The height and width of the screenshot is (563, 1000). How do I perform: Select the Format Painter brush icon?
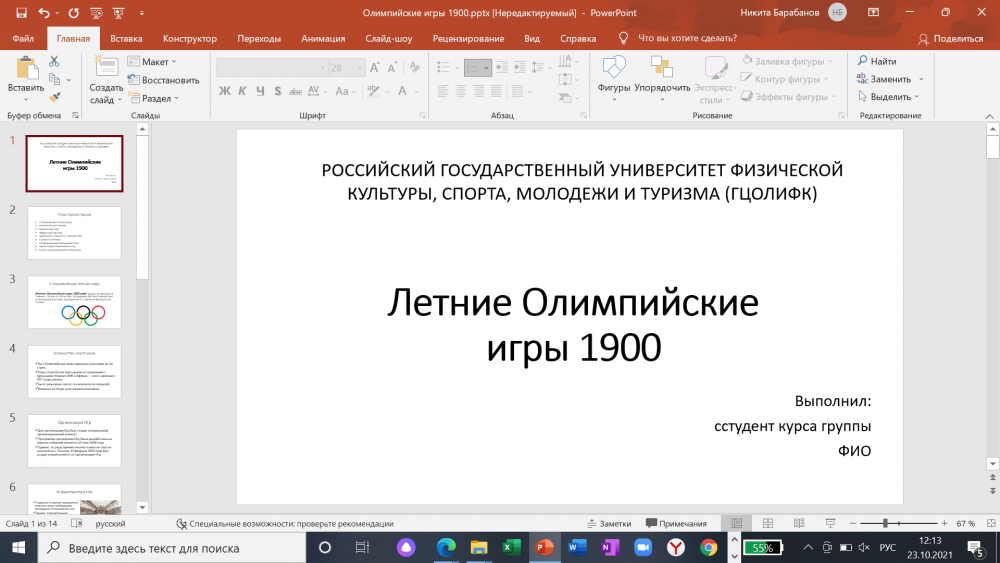tap(55, 97)
